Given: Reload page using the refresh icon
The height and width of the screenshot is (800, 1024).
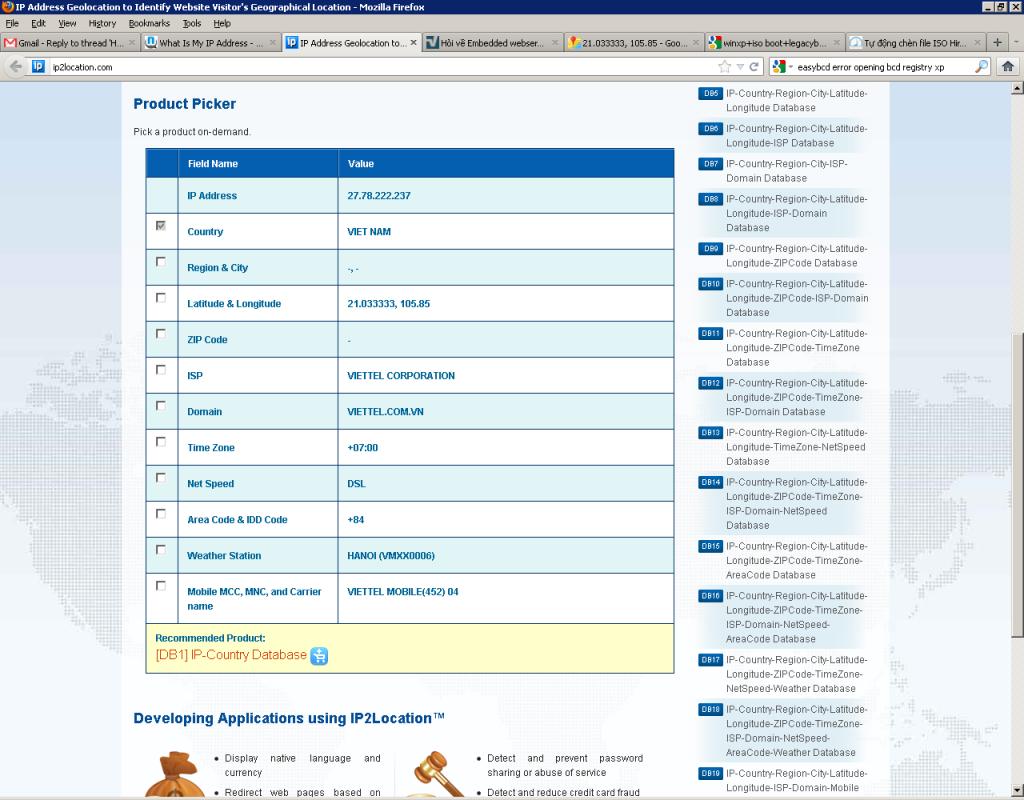Looking at the screenshot, I should tap(754, 67).
